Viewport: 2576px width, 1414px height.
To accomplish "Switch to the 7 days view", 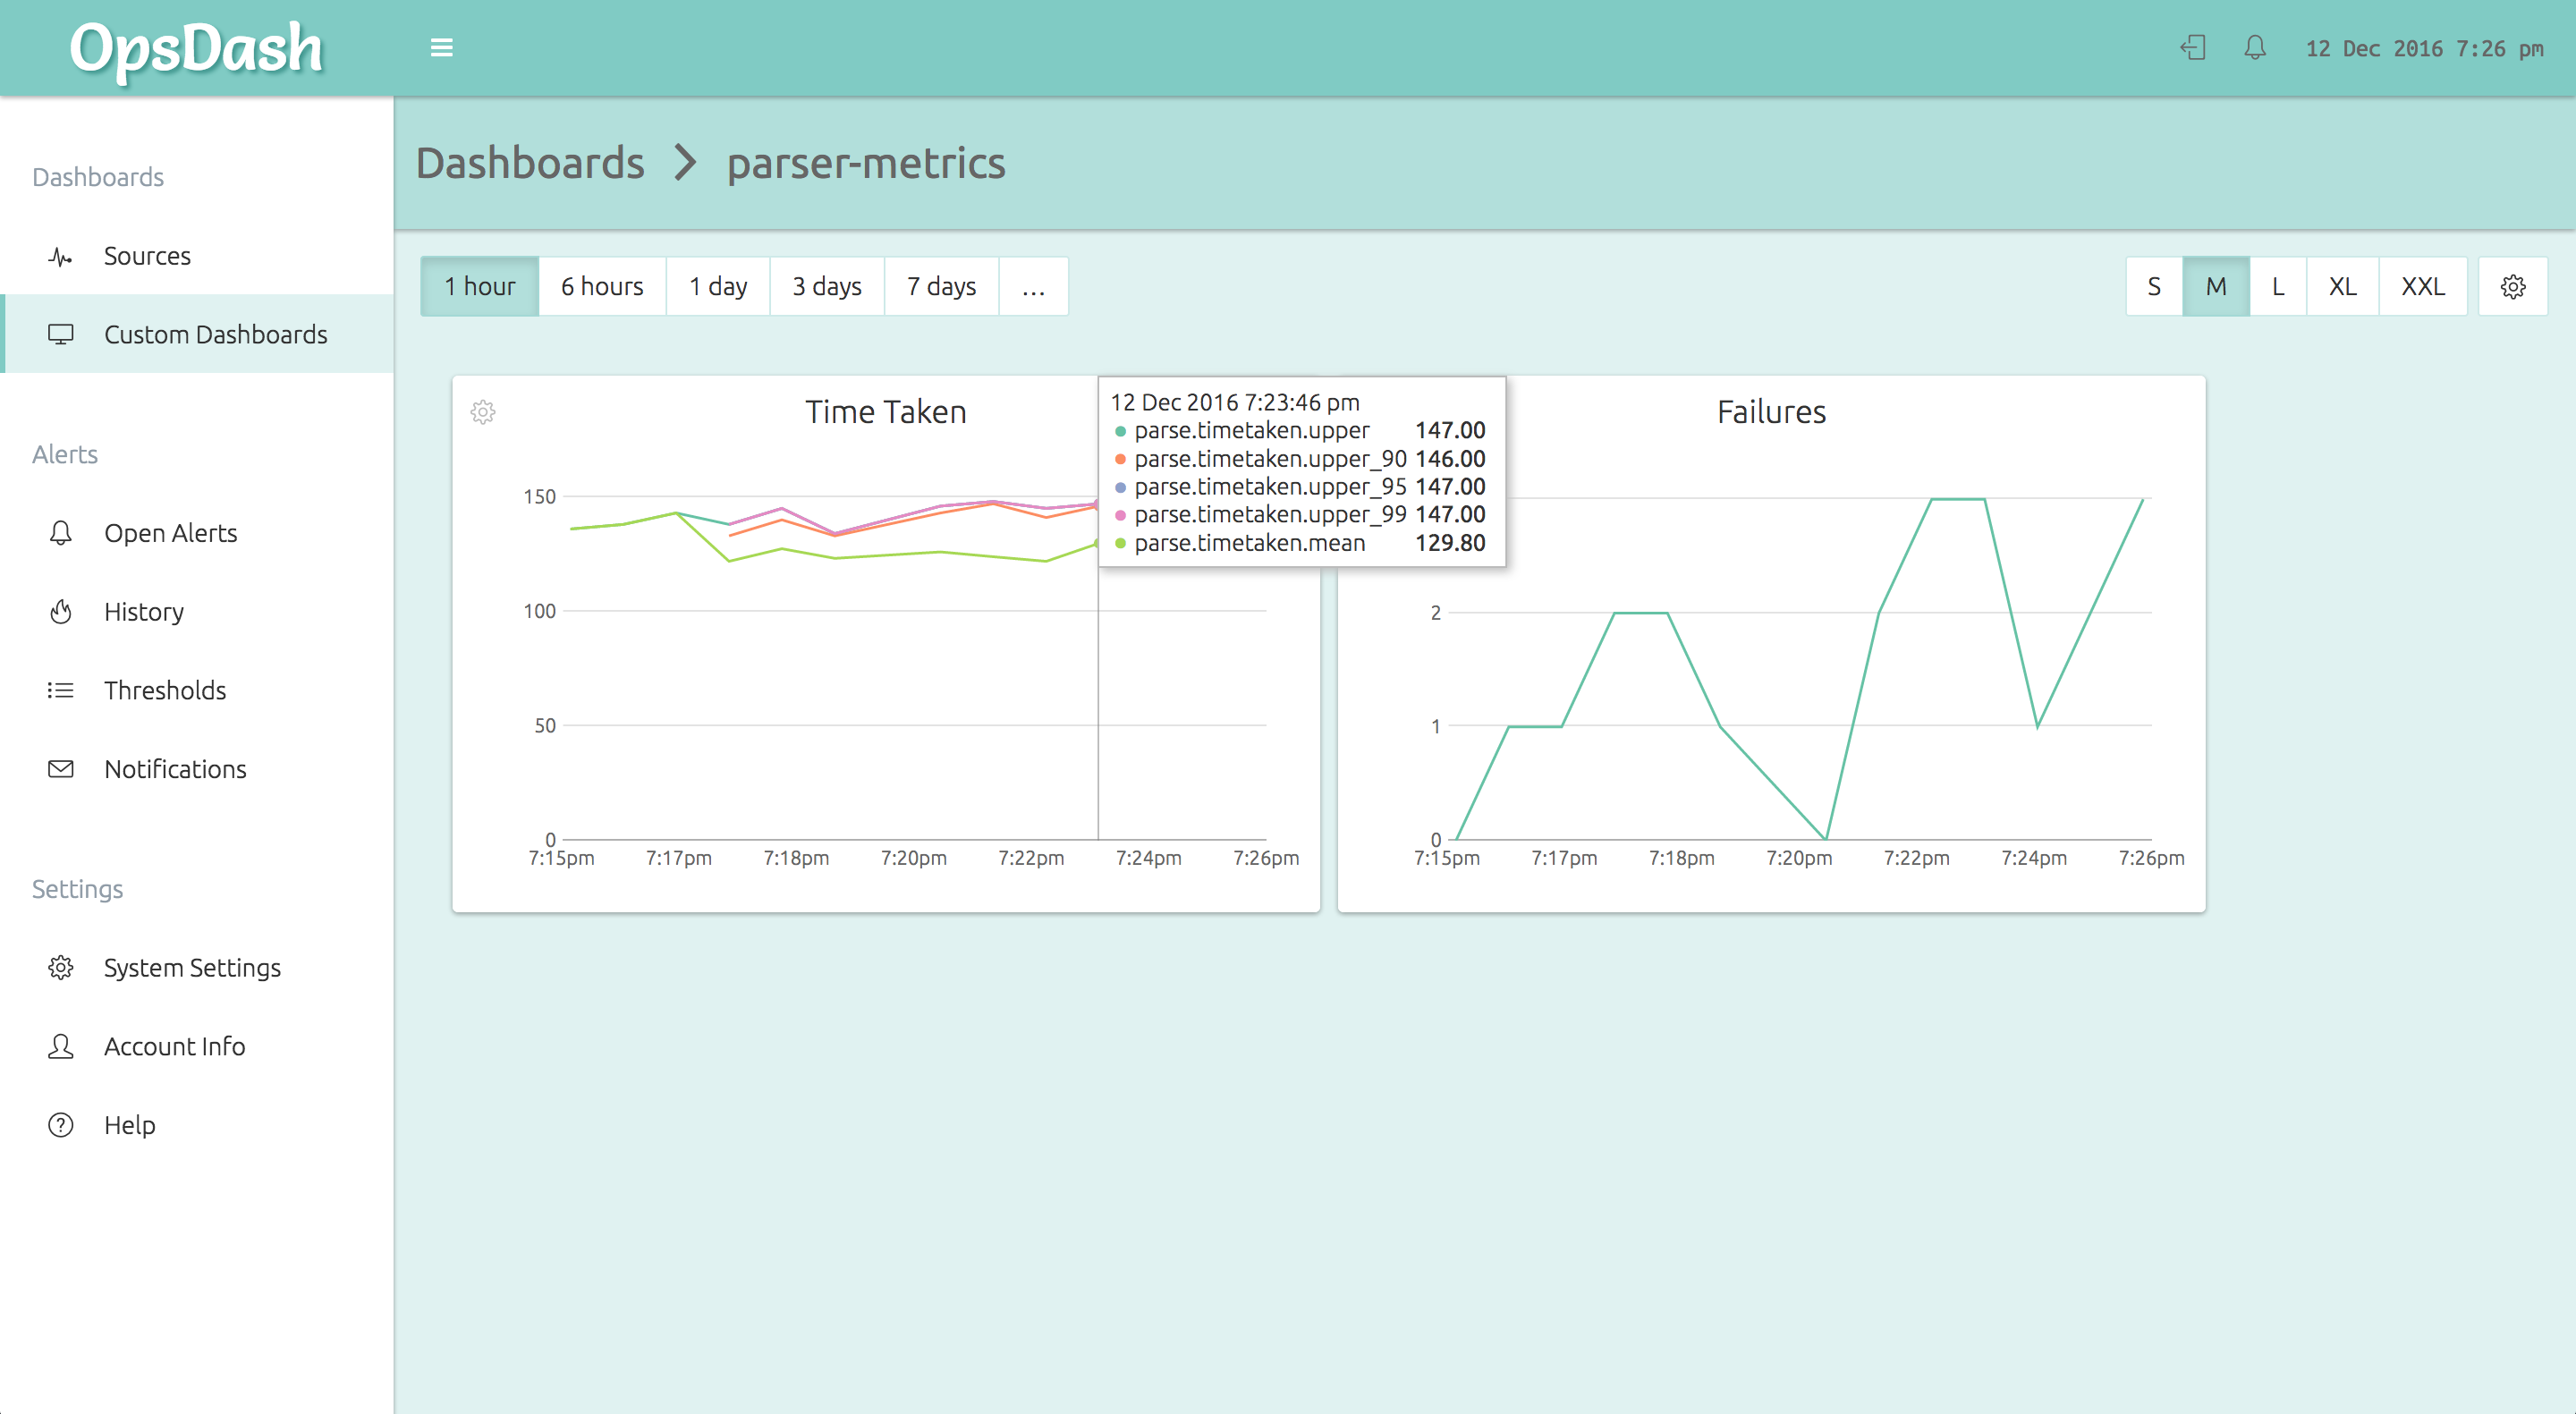I will pos(941,286).
